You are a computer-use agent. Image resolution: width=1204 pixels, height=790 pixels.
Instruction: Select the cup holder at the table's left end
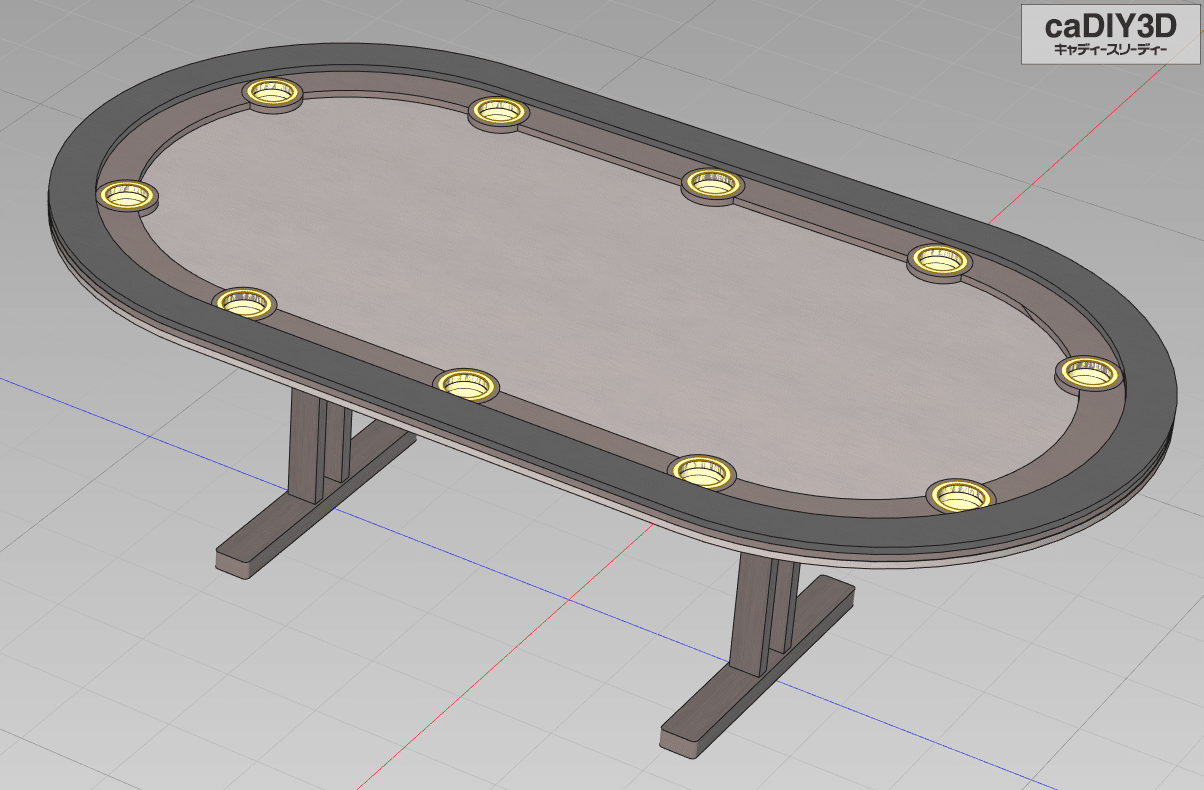click(x=127, y=194)
